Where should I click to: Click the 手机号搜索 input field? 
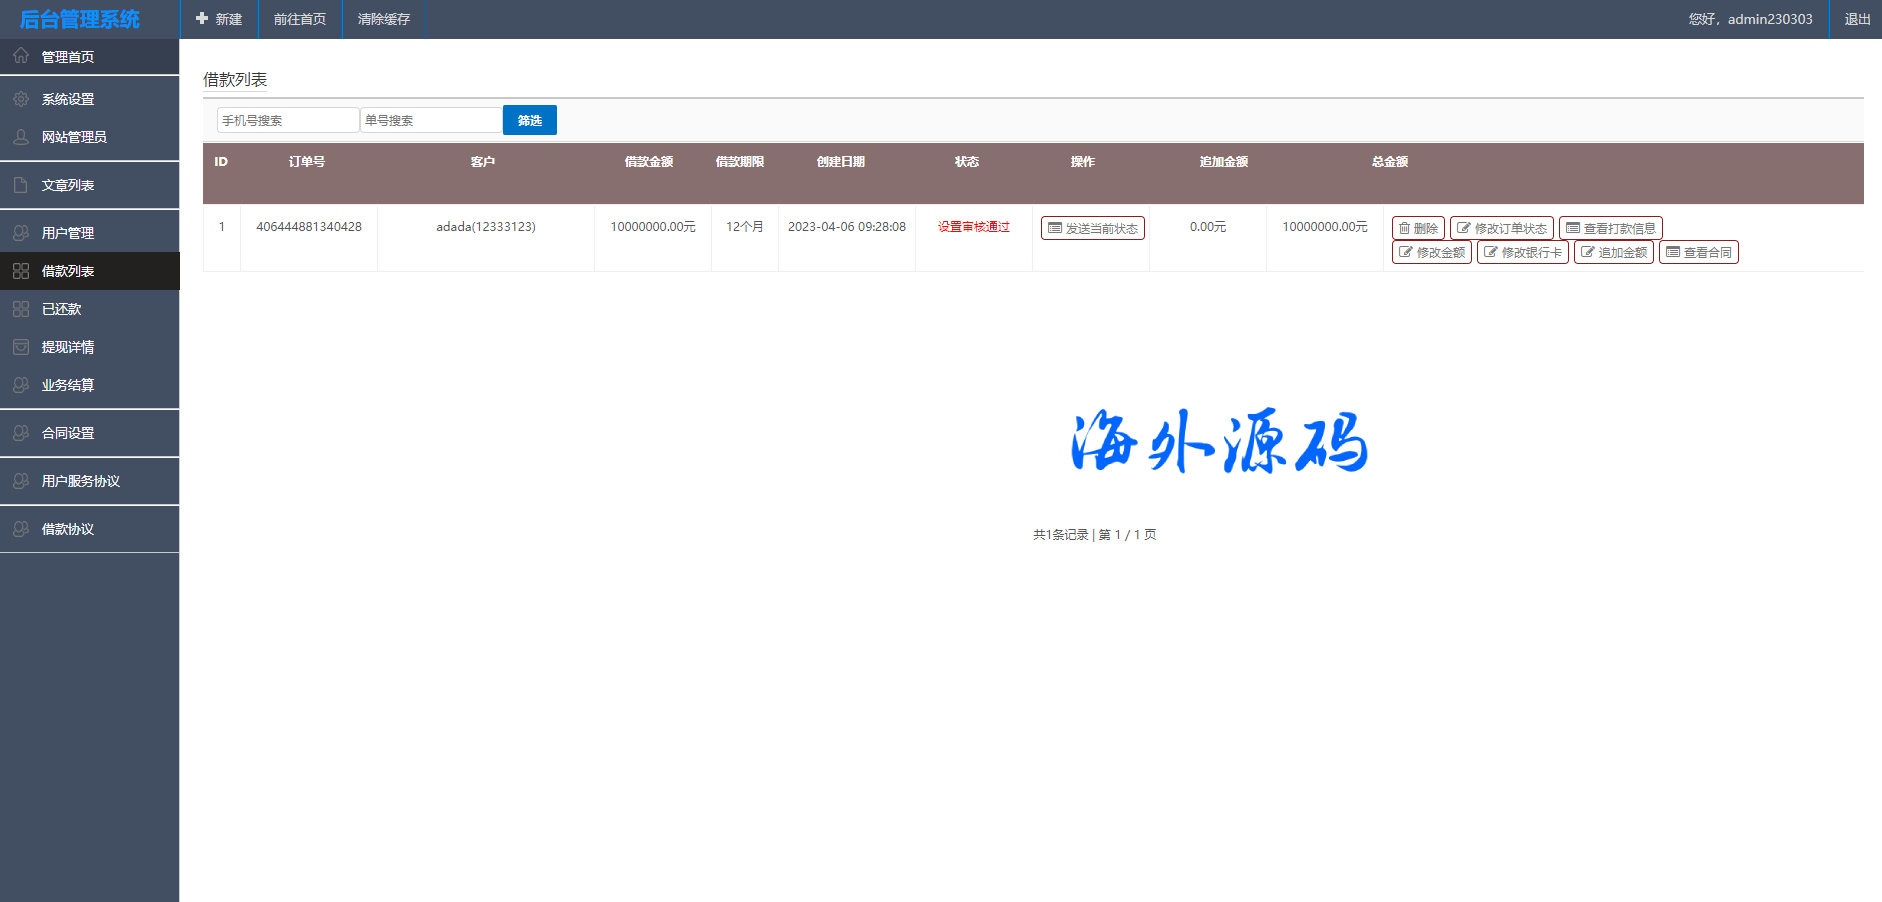(x=288, y=120)
